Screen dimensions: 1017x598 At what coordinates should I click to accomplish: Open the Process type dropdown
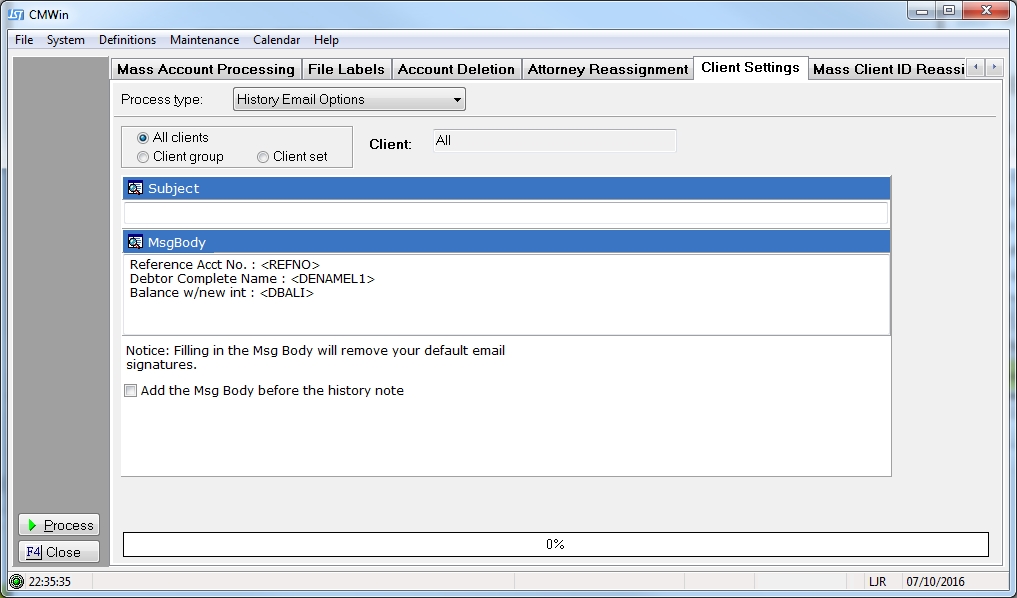[349, 100]
